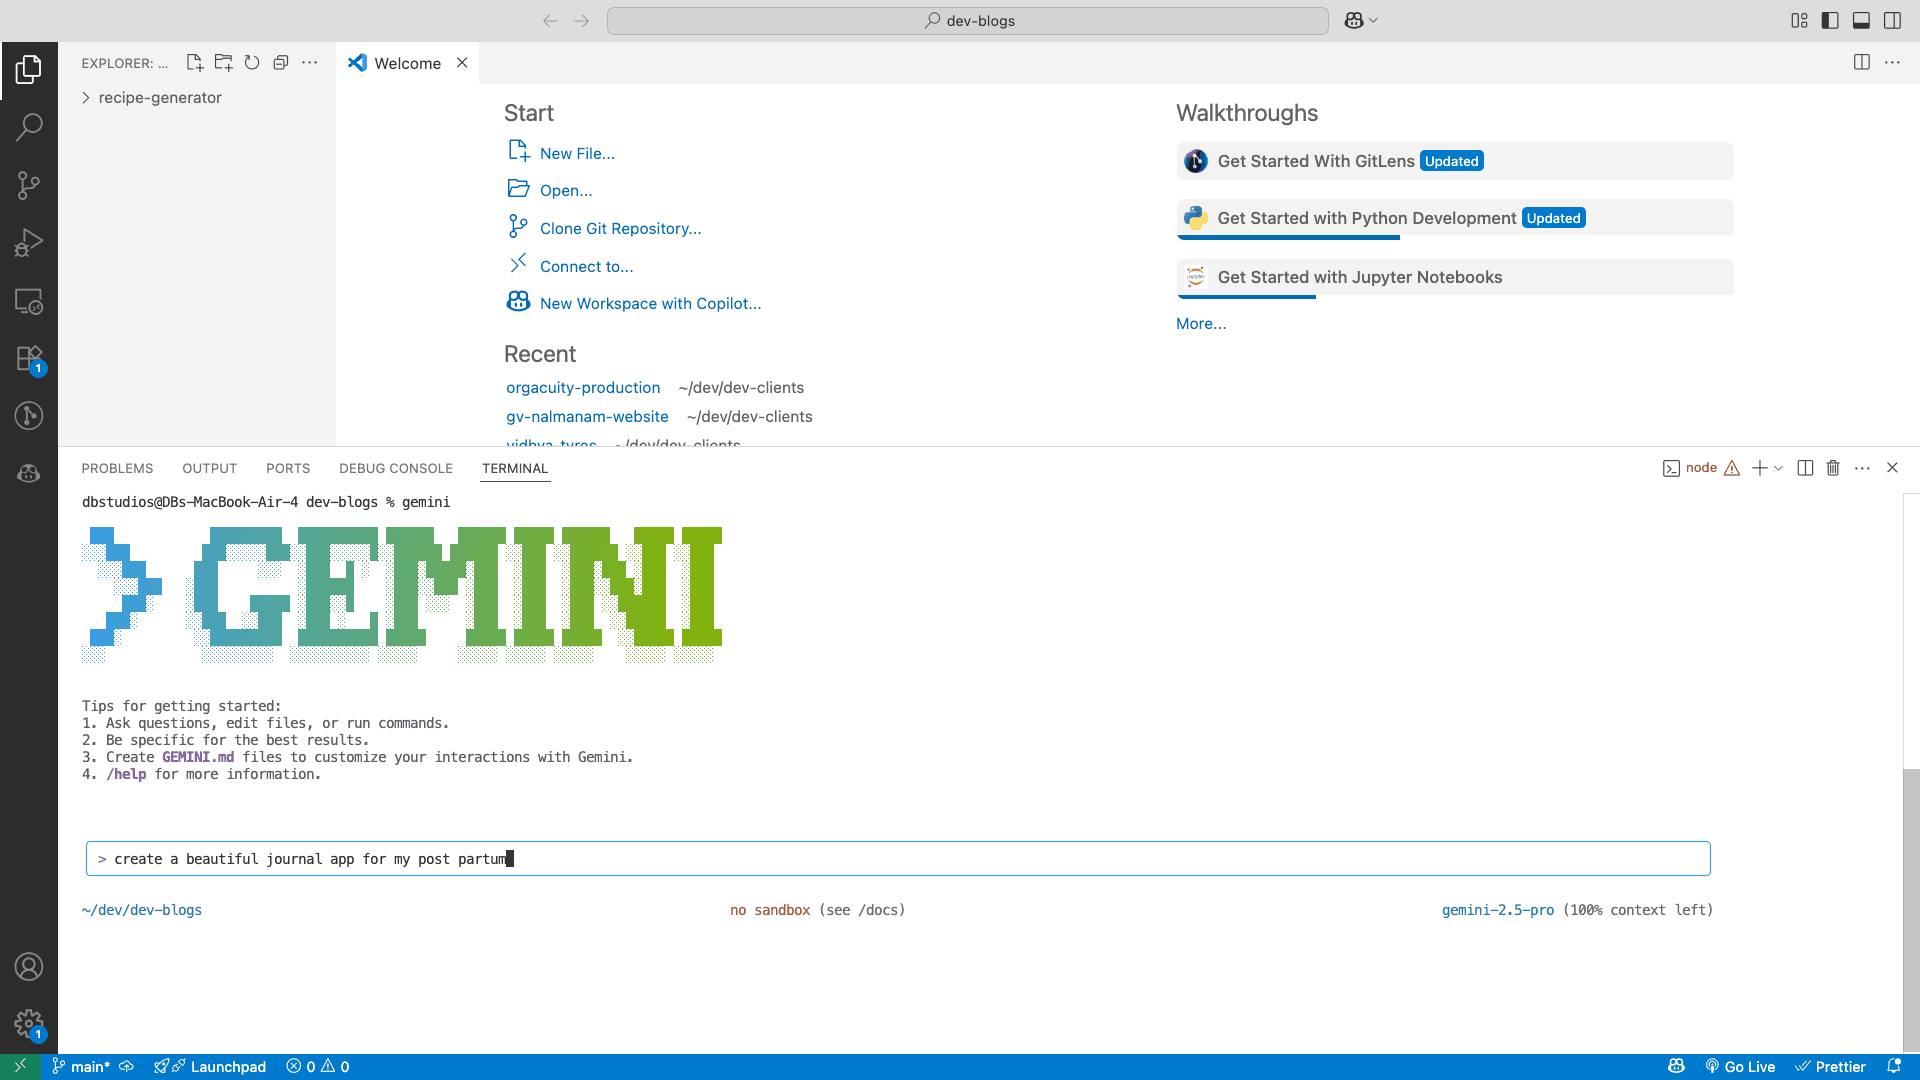This screenshot has width=1920, height=1080.
Task: Click Connect to... link
Action: [586, 266]
